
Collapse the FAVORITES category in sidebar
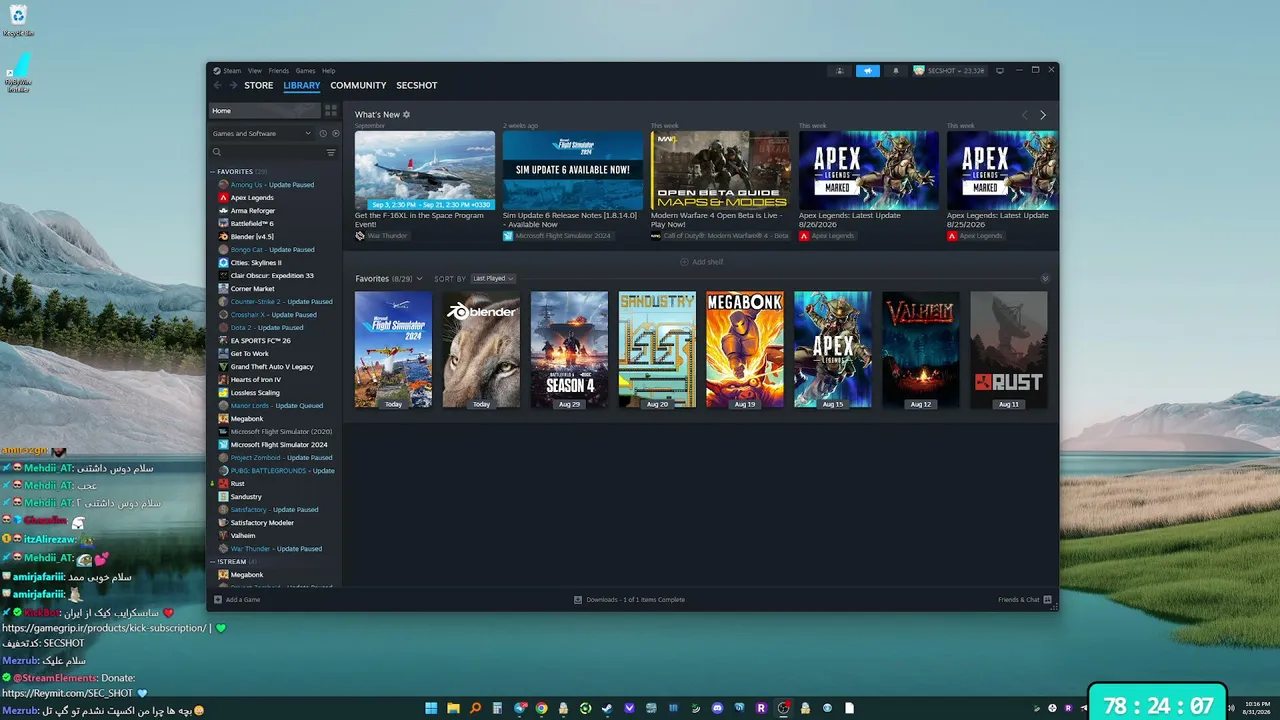coord(213,172)
